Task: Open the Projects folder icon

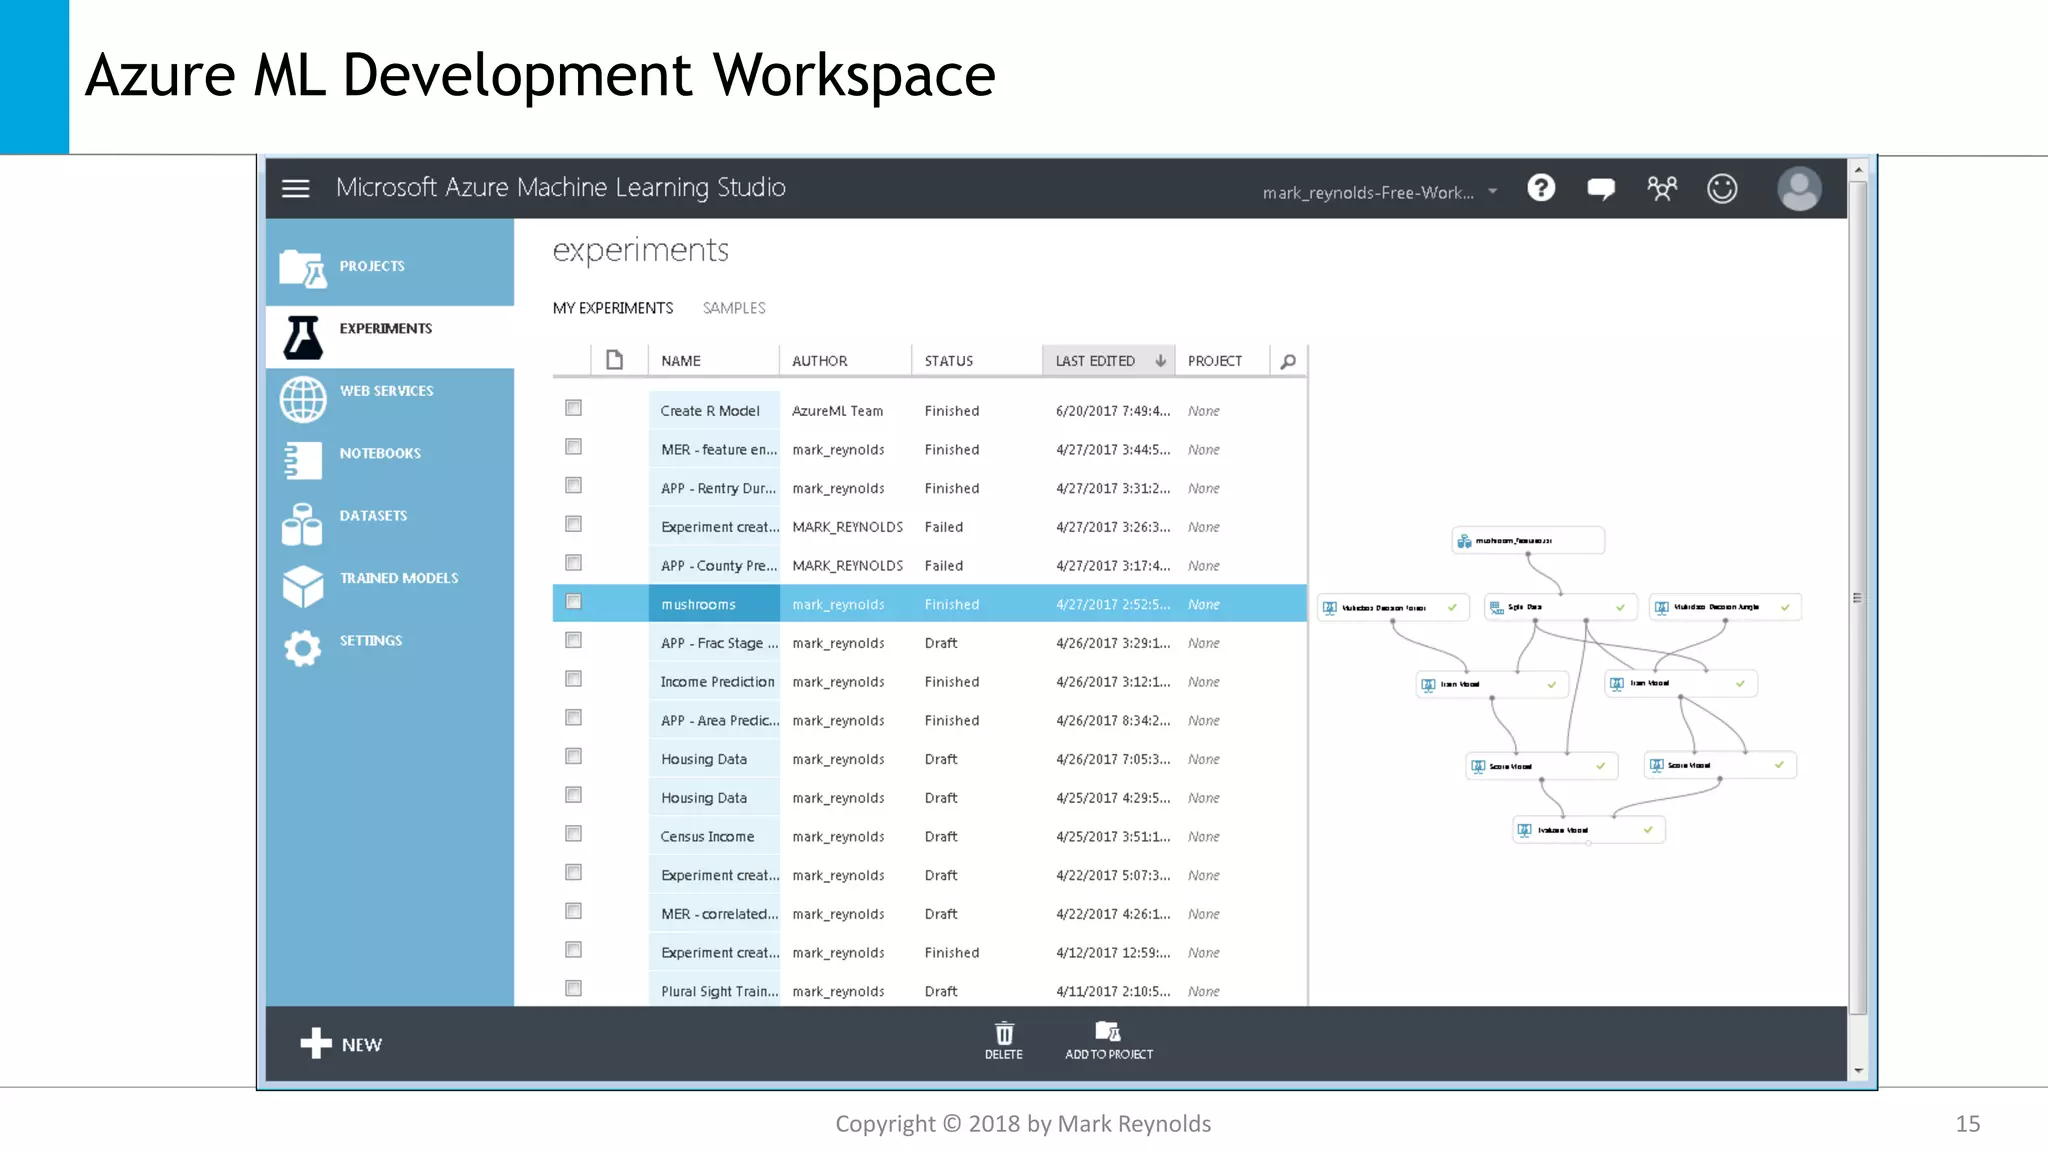Action: click(303, 267)
